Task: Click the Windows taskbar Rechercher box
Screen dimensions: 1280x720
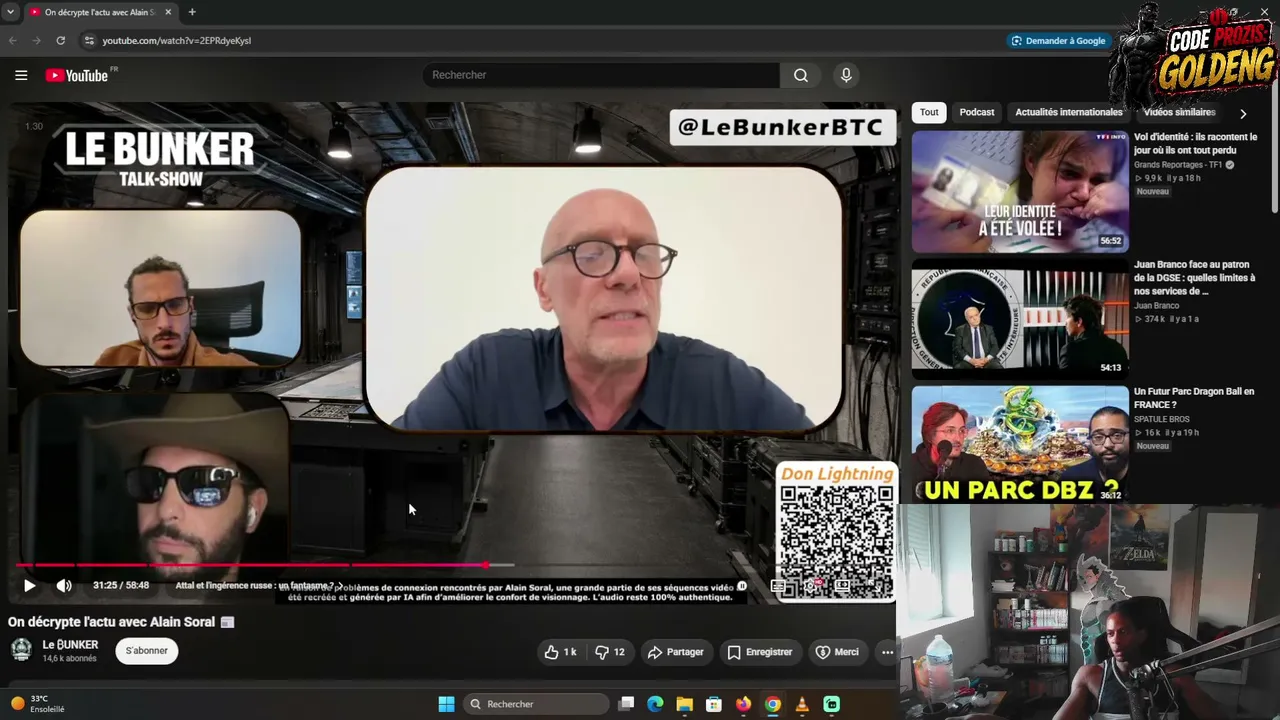Action: [538, 704]
